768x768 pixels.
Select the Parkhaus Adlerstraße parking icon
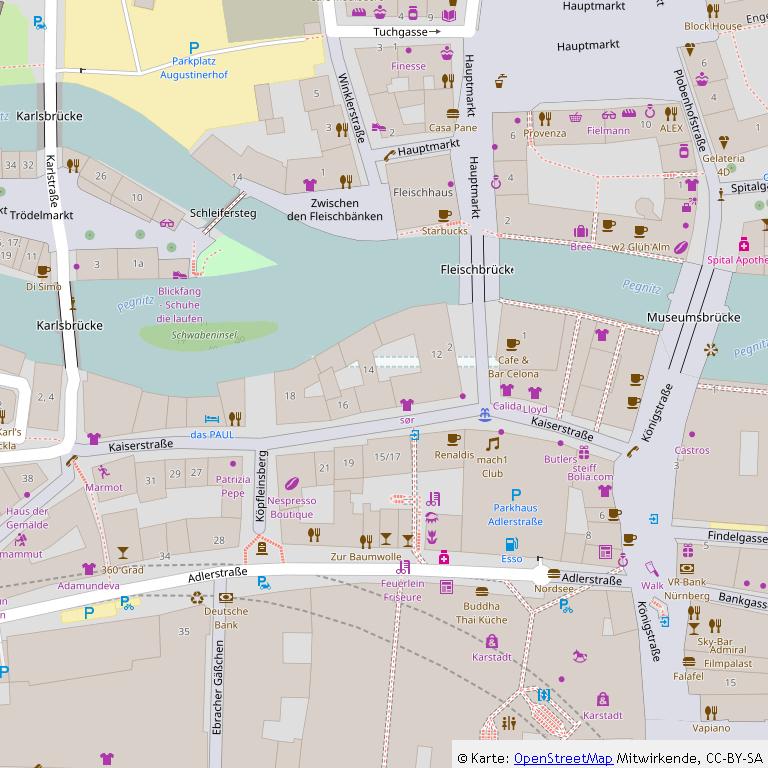[x=516, y=495]
